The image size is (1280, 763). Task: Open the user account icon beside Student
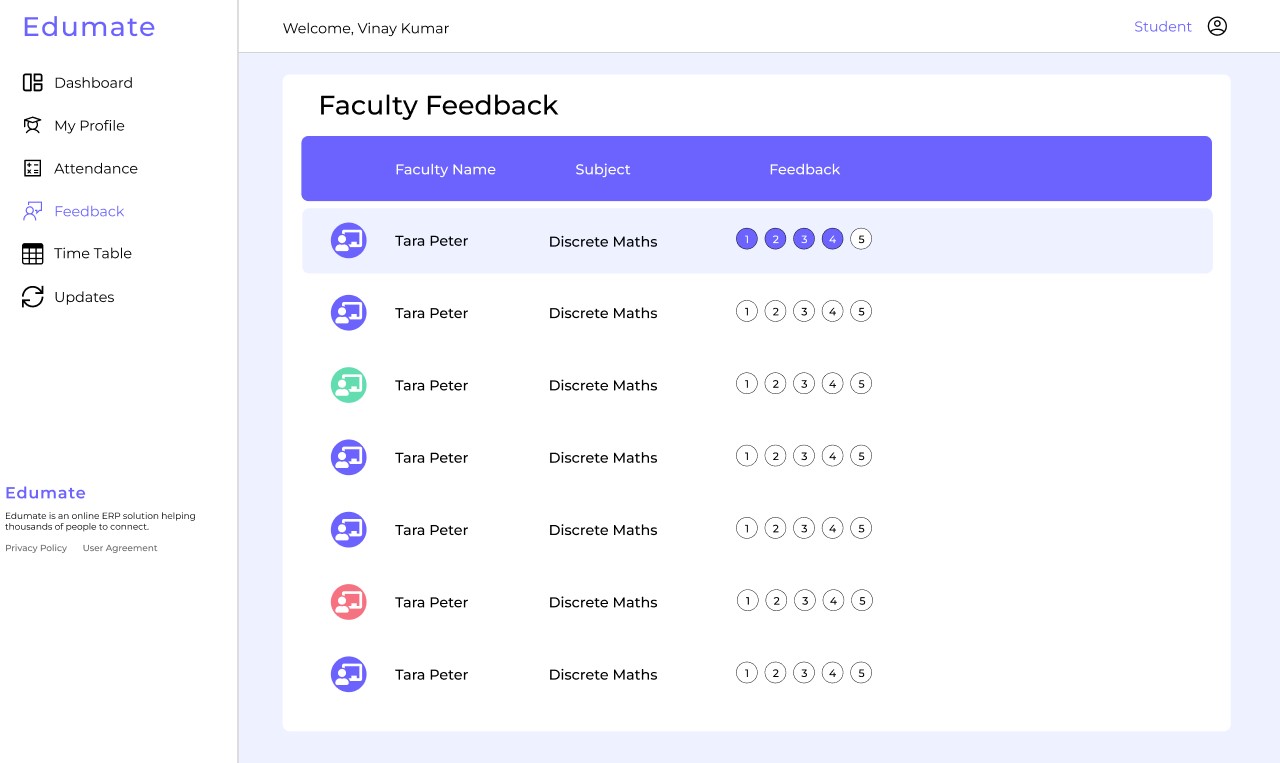[1217, 27]
